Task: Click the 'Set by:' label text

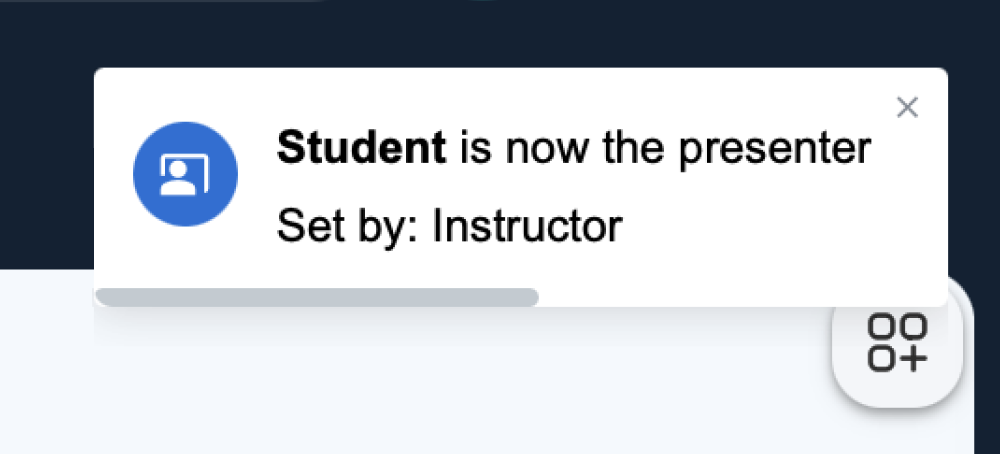Action: tap(348, 228)
